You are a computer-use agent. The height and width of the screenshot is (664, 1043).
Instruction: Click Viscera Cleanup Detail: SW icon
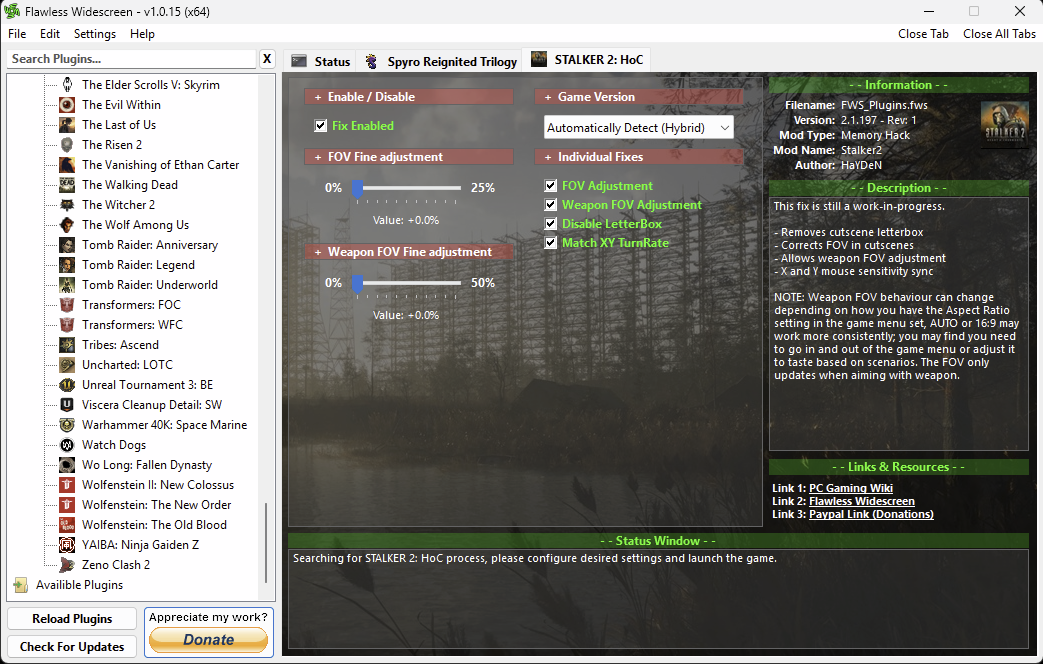coord(67,405)
